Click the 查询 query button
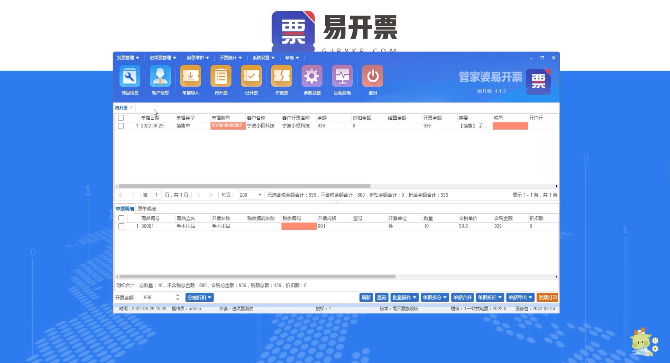 click(x=382, y=297)
